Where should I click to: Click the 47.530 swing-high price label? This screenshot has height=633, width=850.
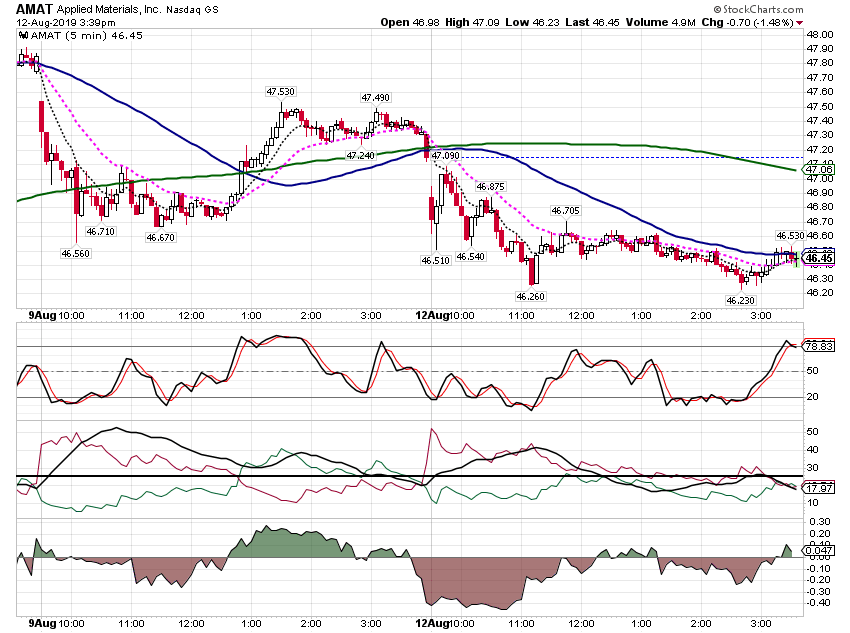281,92
